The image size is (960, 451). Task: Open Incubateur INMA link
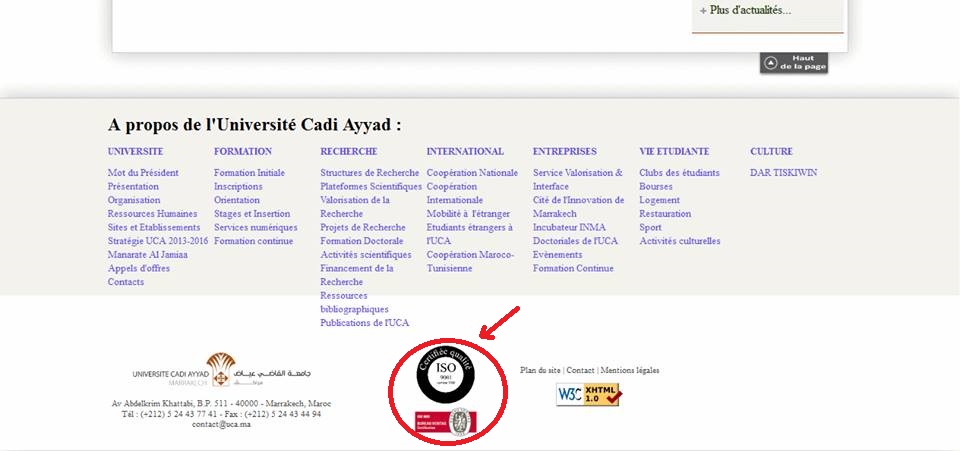[569, 227]
